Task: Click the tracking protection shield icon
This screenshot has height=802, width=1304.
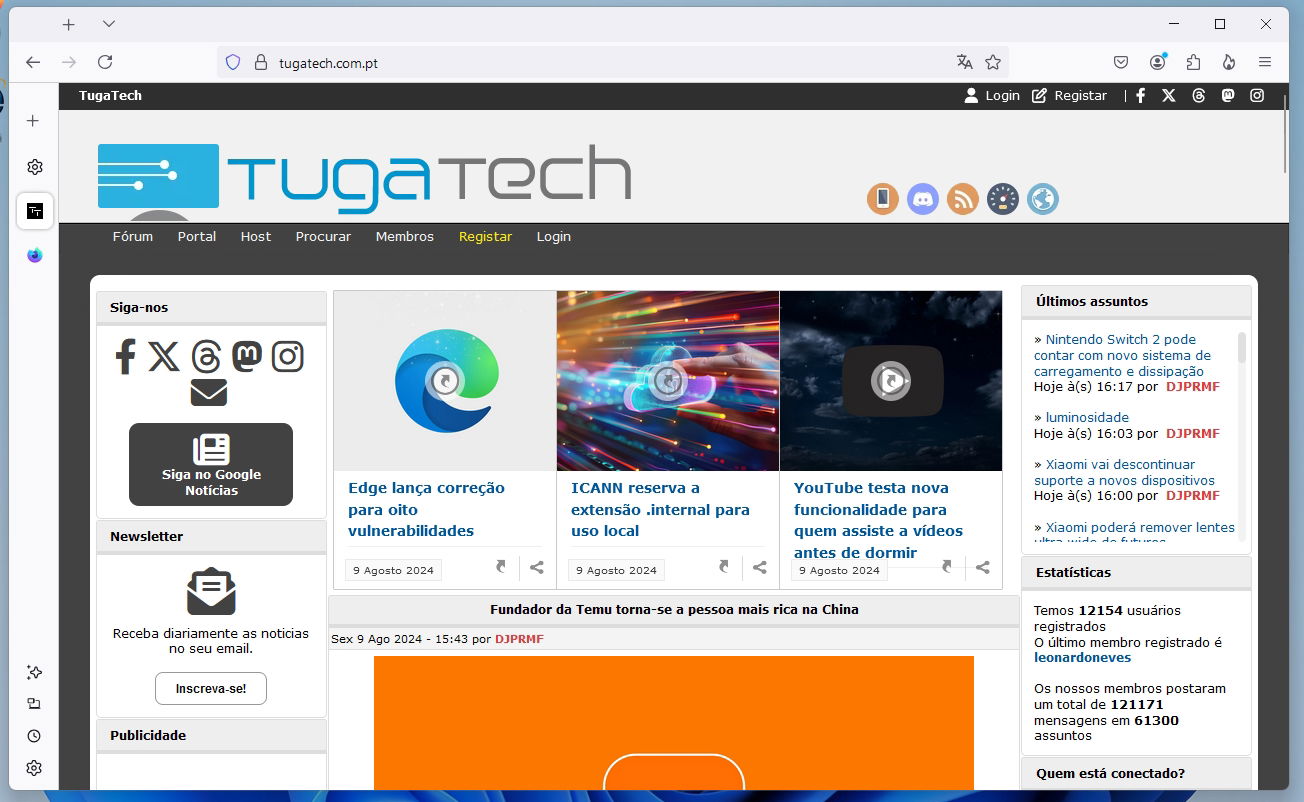Action: click(x=233, y=62)
